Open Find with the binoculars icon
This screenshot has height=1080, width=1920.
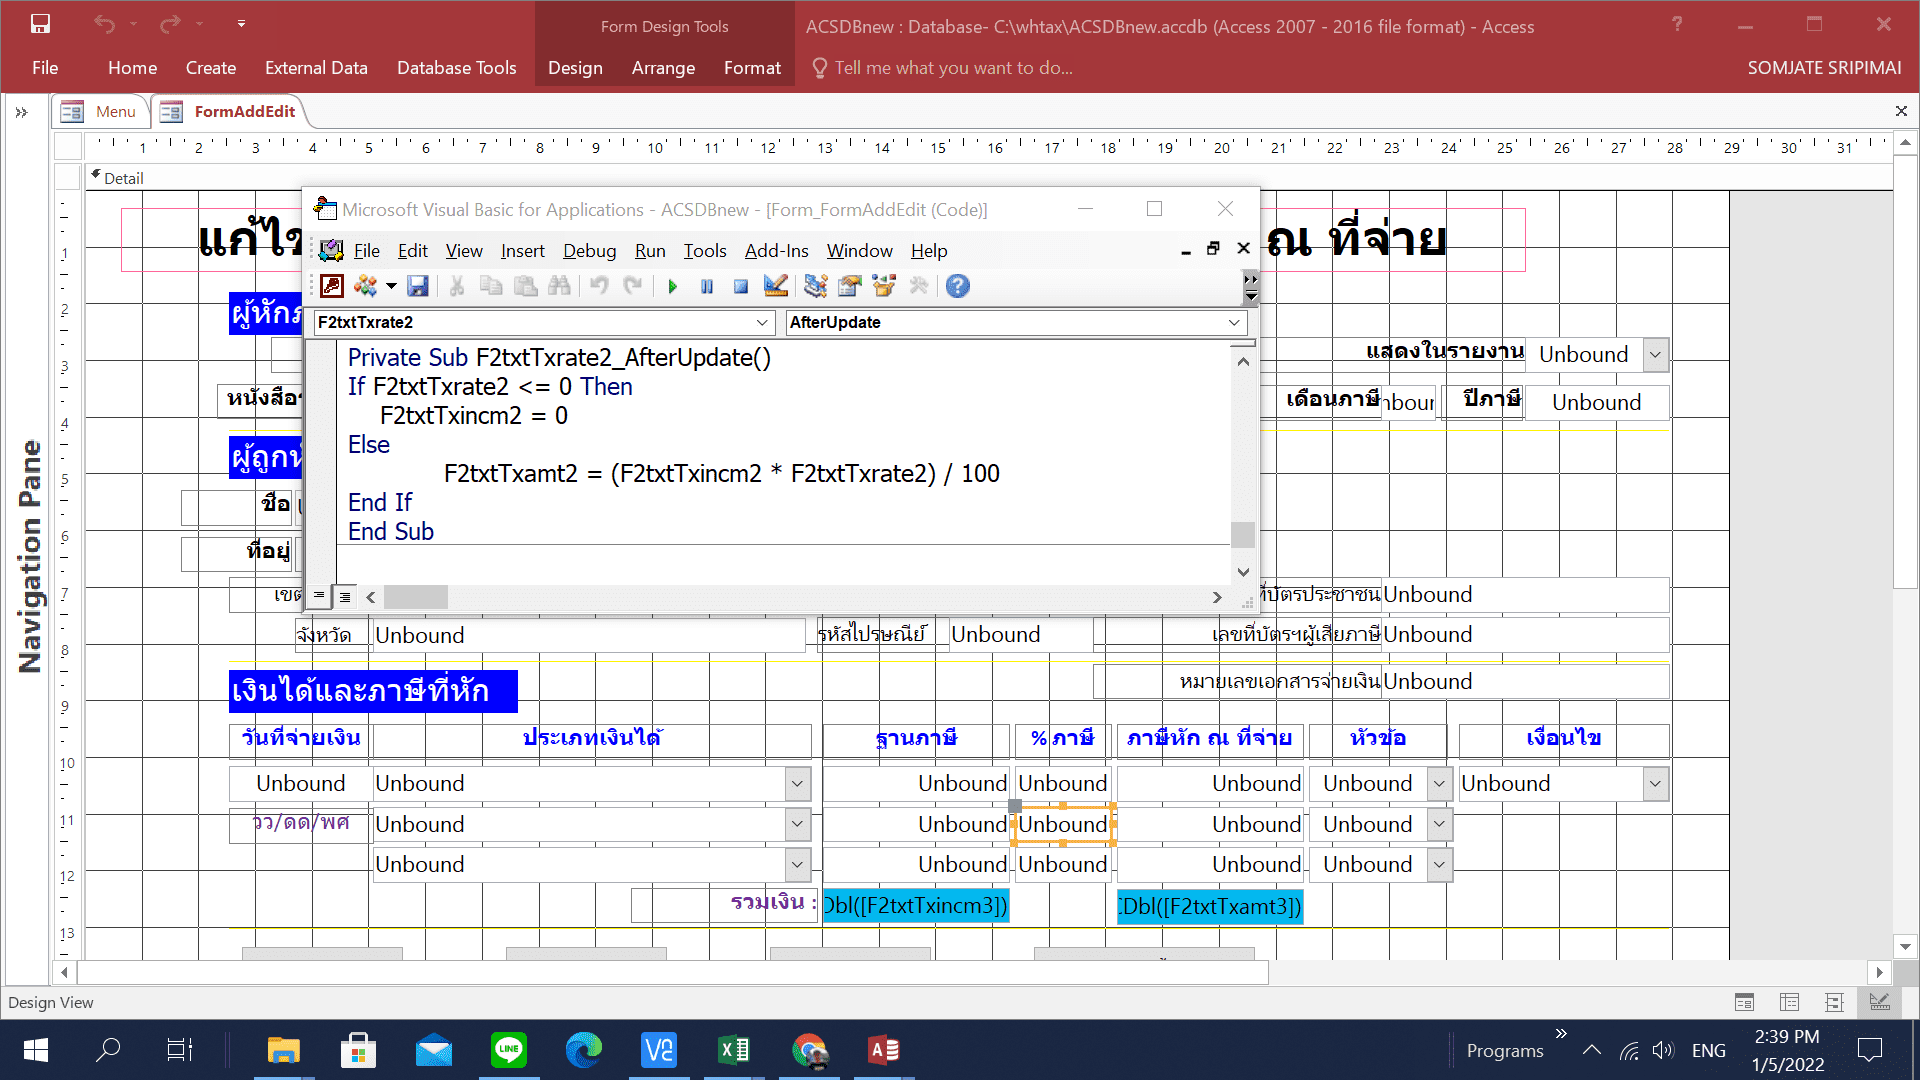560,286
